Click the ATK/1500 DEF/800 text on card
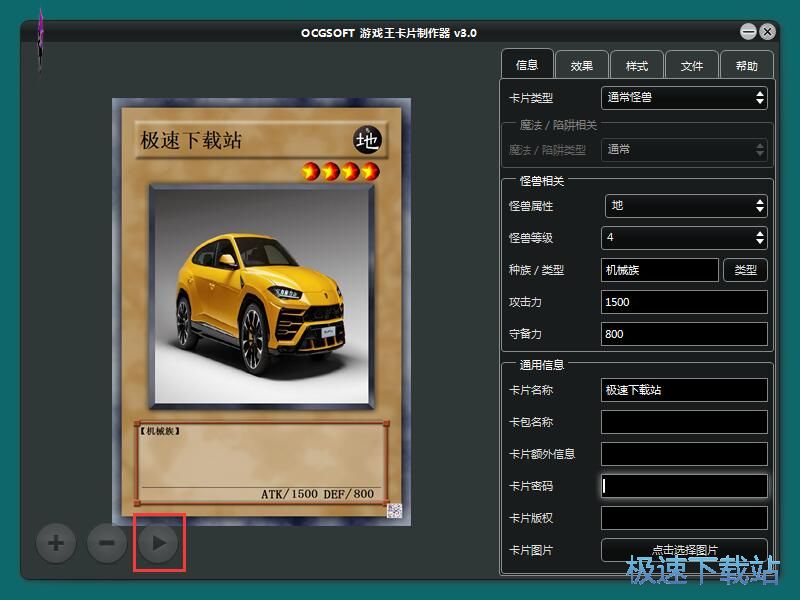 (x=317, y=494)
